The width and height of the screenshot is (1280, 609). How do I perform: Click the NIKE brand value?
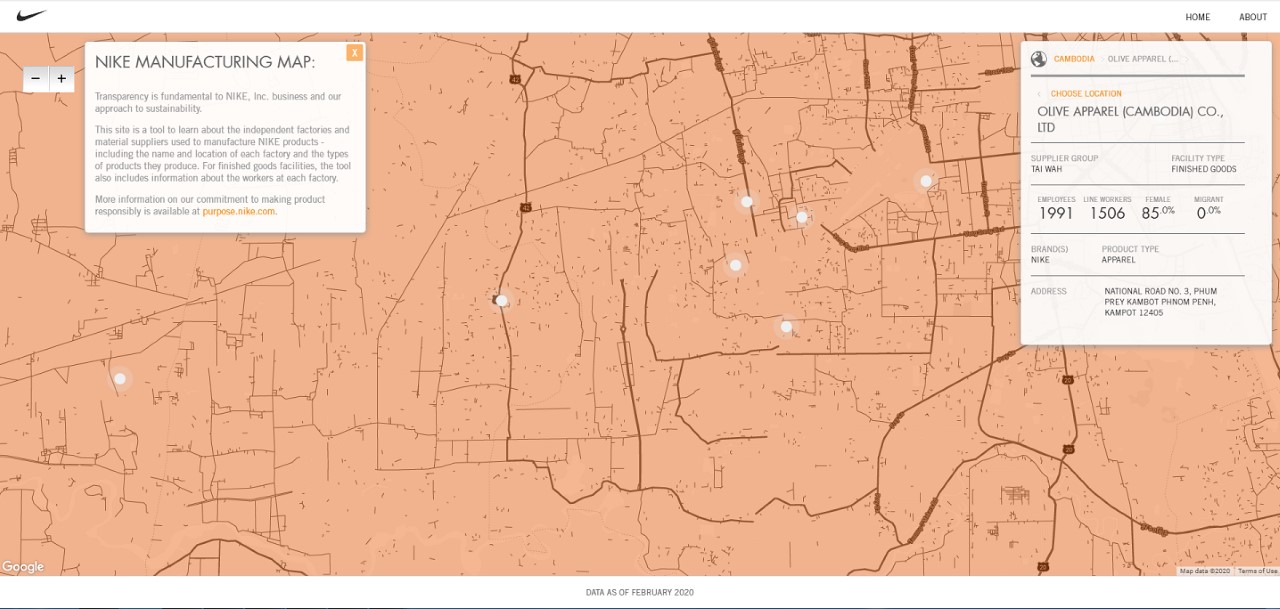1040,260
